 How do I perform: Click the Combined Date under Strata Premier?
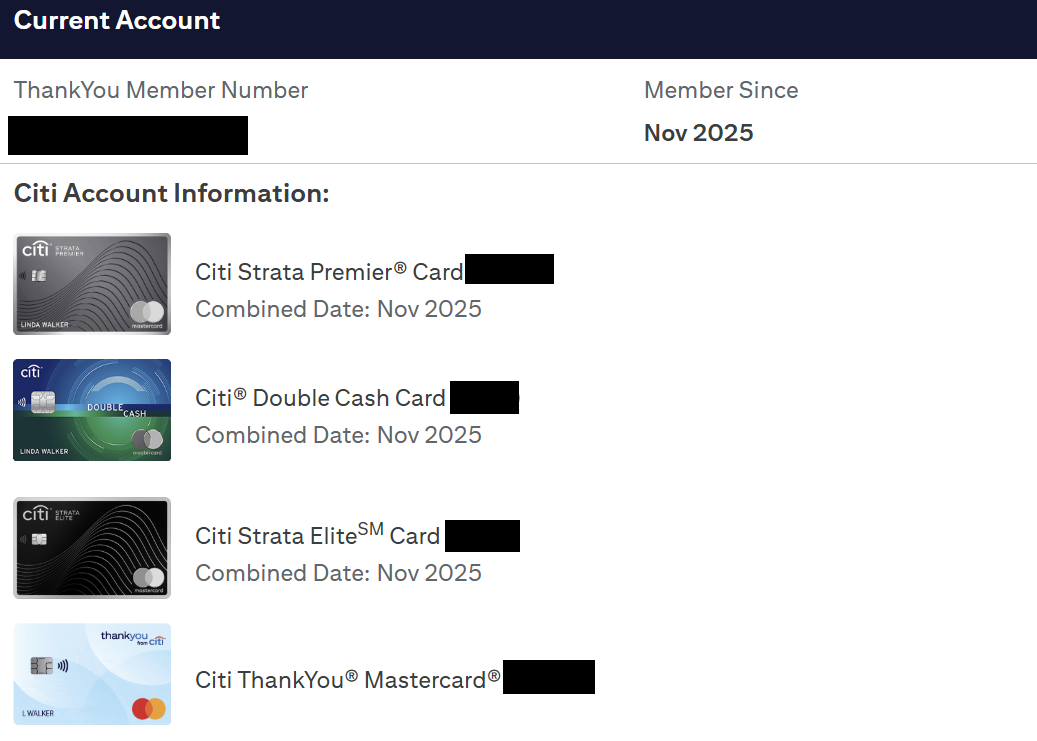[x=338, y=309]
